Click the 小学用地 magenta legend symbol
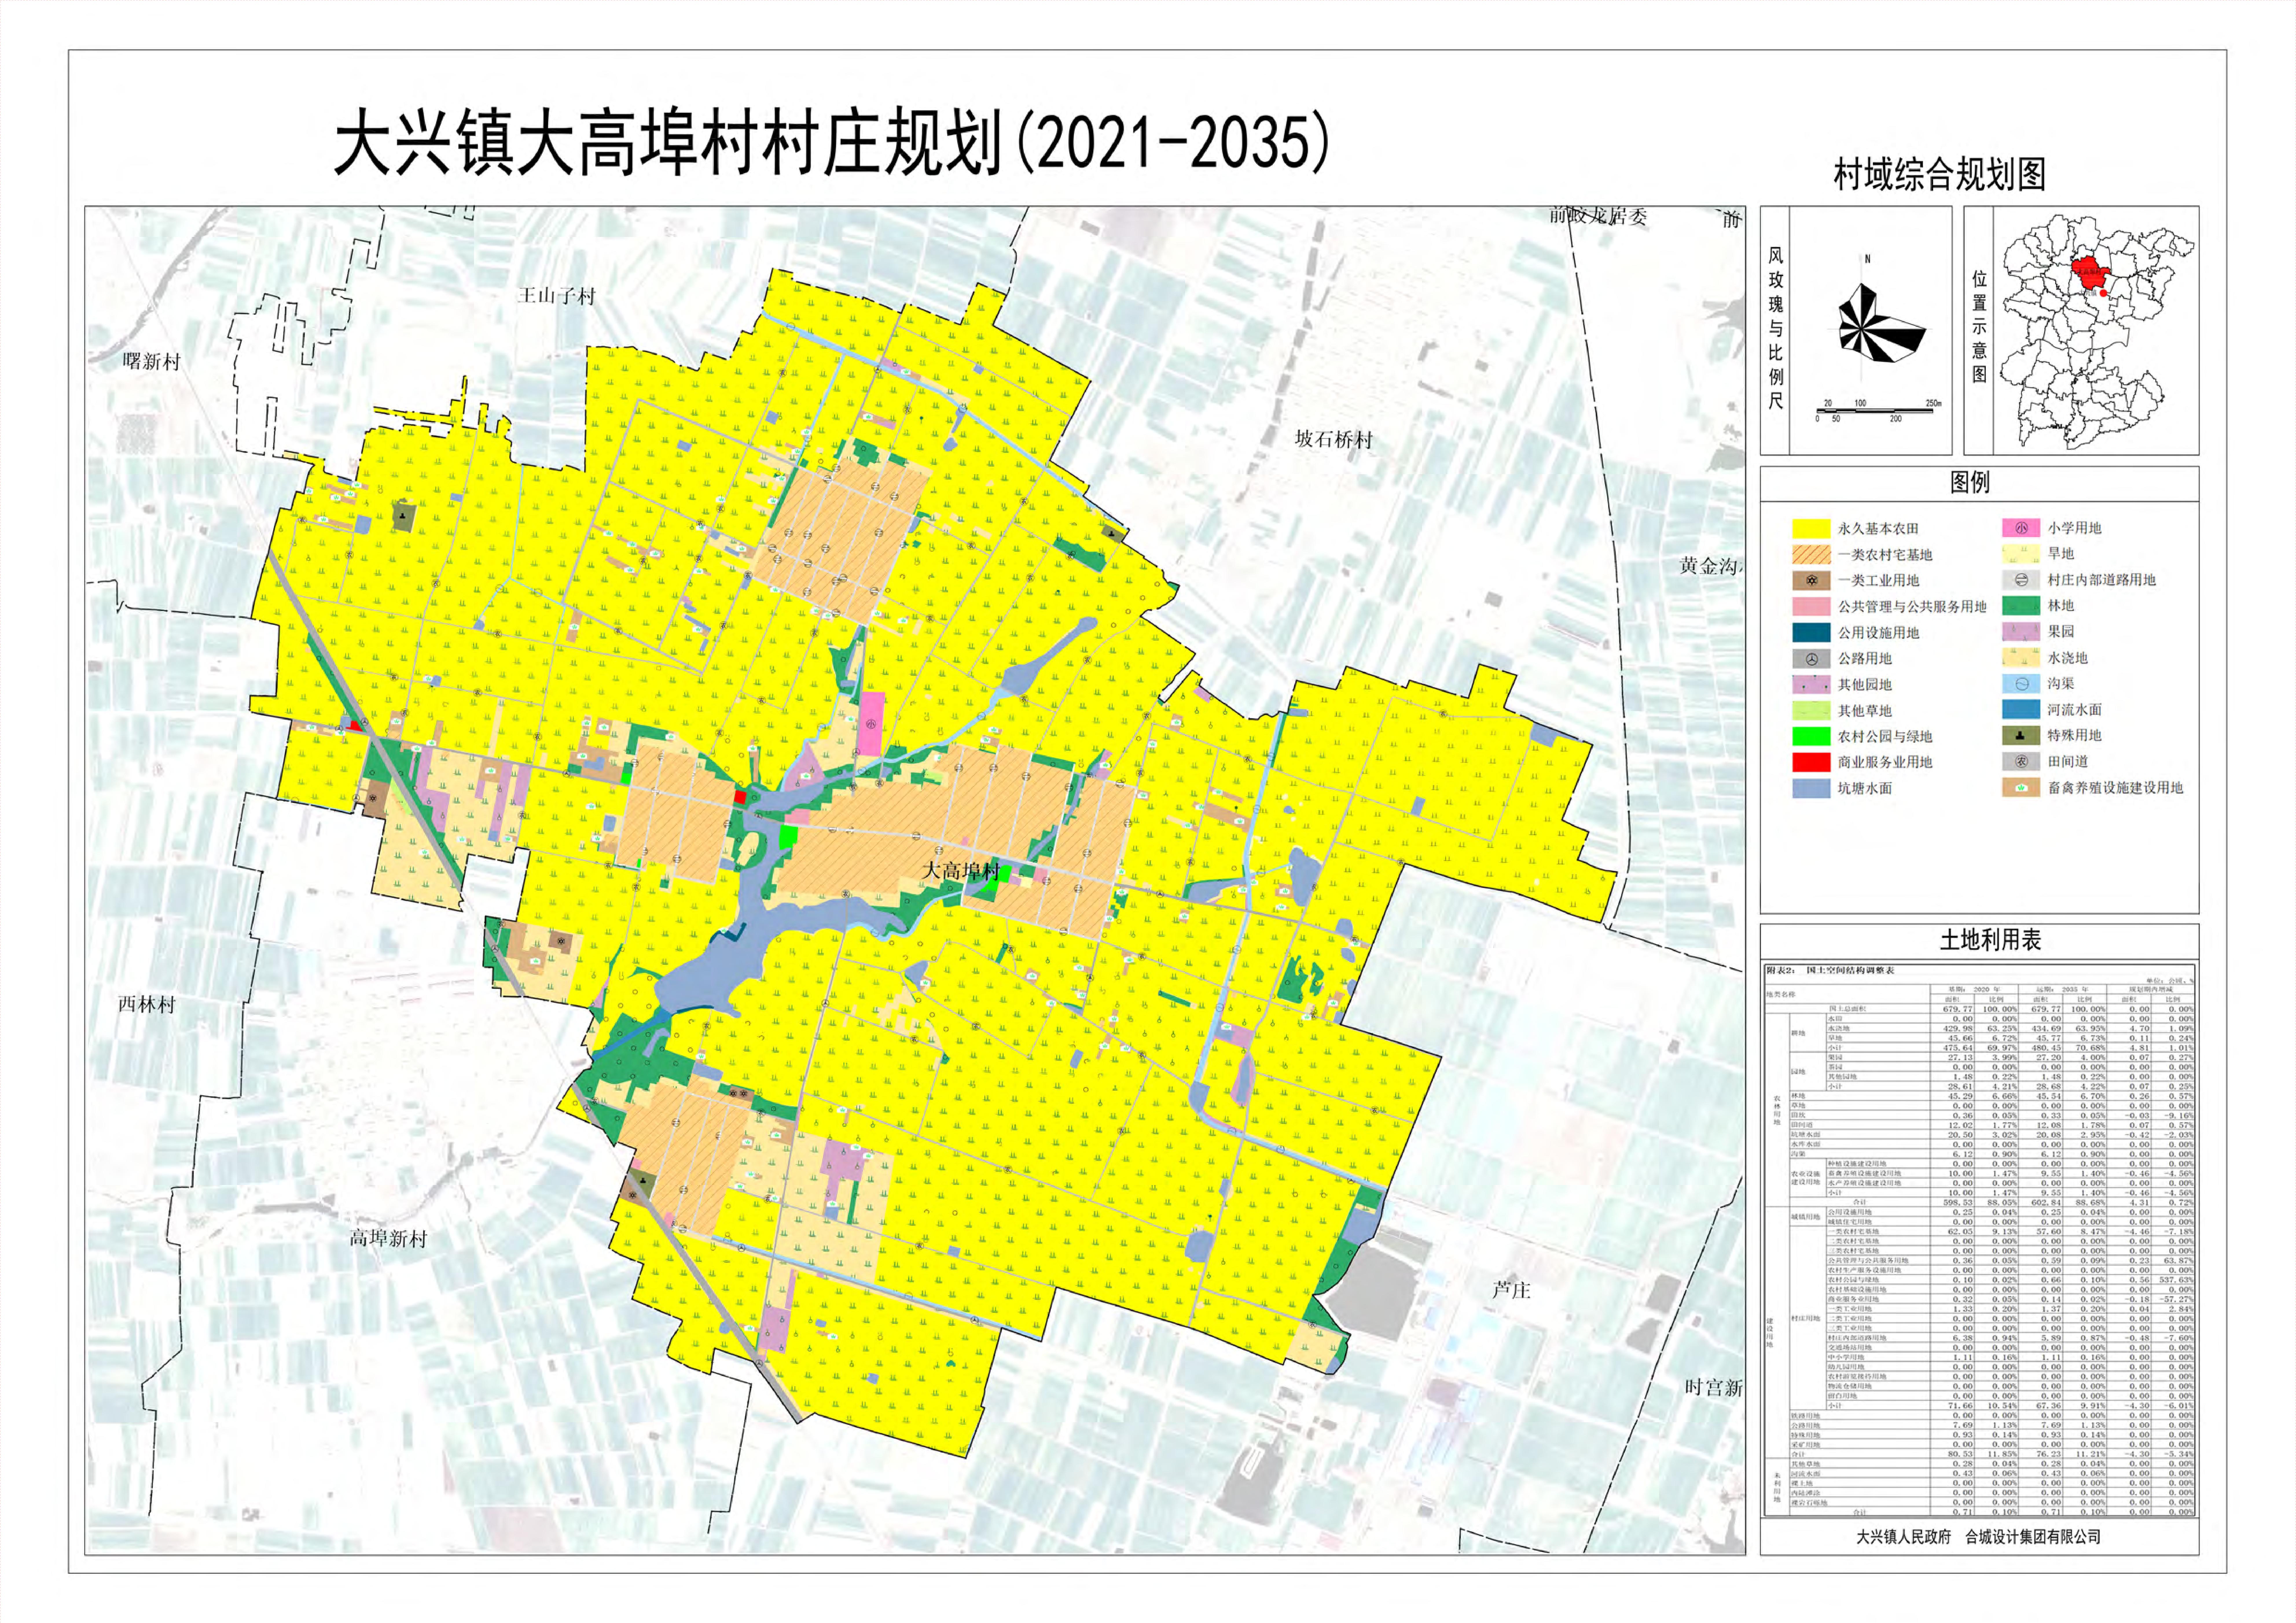The height and width of the screenshot is (1623, 2296). [x=2021, y=528]
